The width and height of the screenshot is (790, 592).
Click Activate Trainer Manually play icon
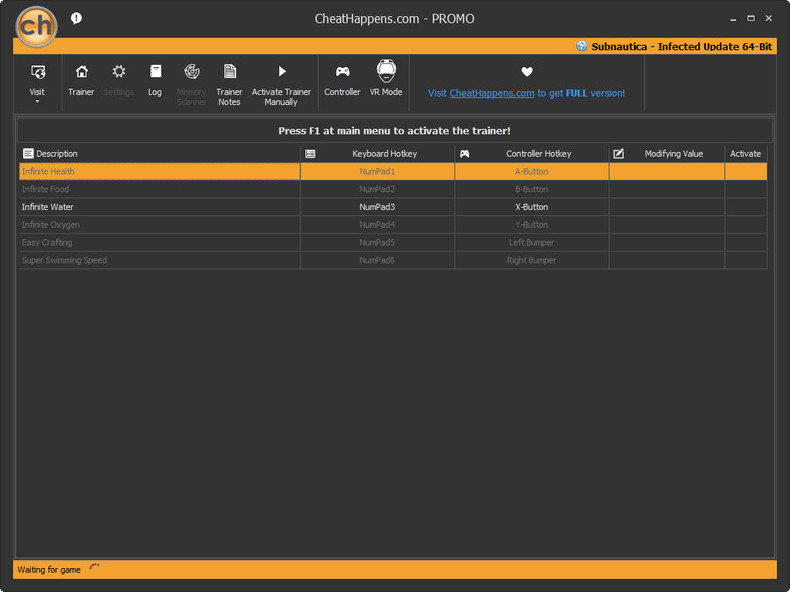282,72
